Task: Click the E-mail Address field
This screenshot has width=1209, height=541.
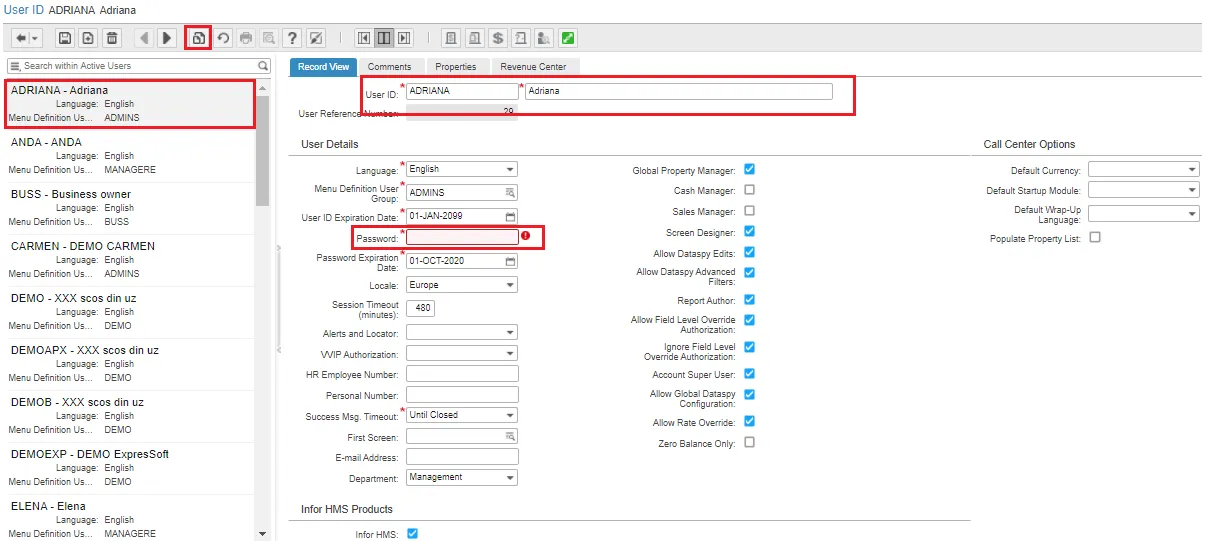Action: point(462,456)
